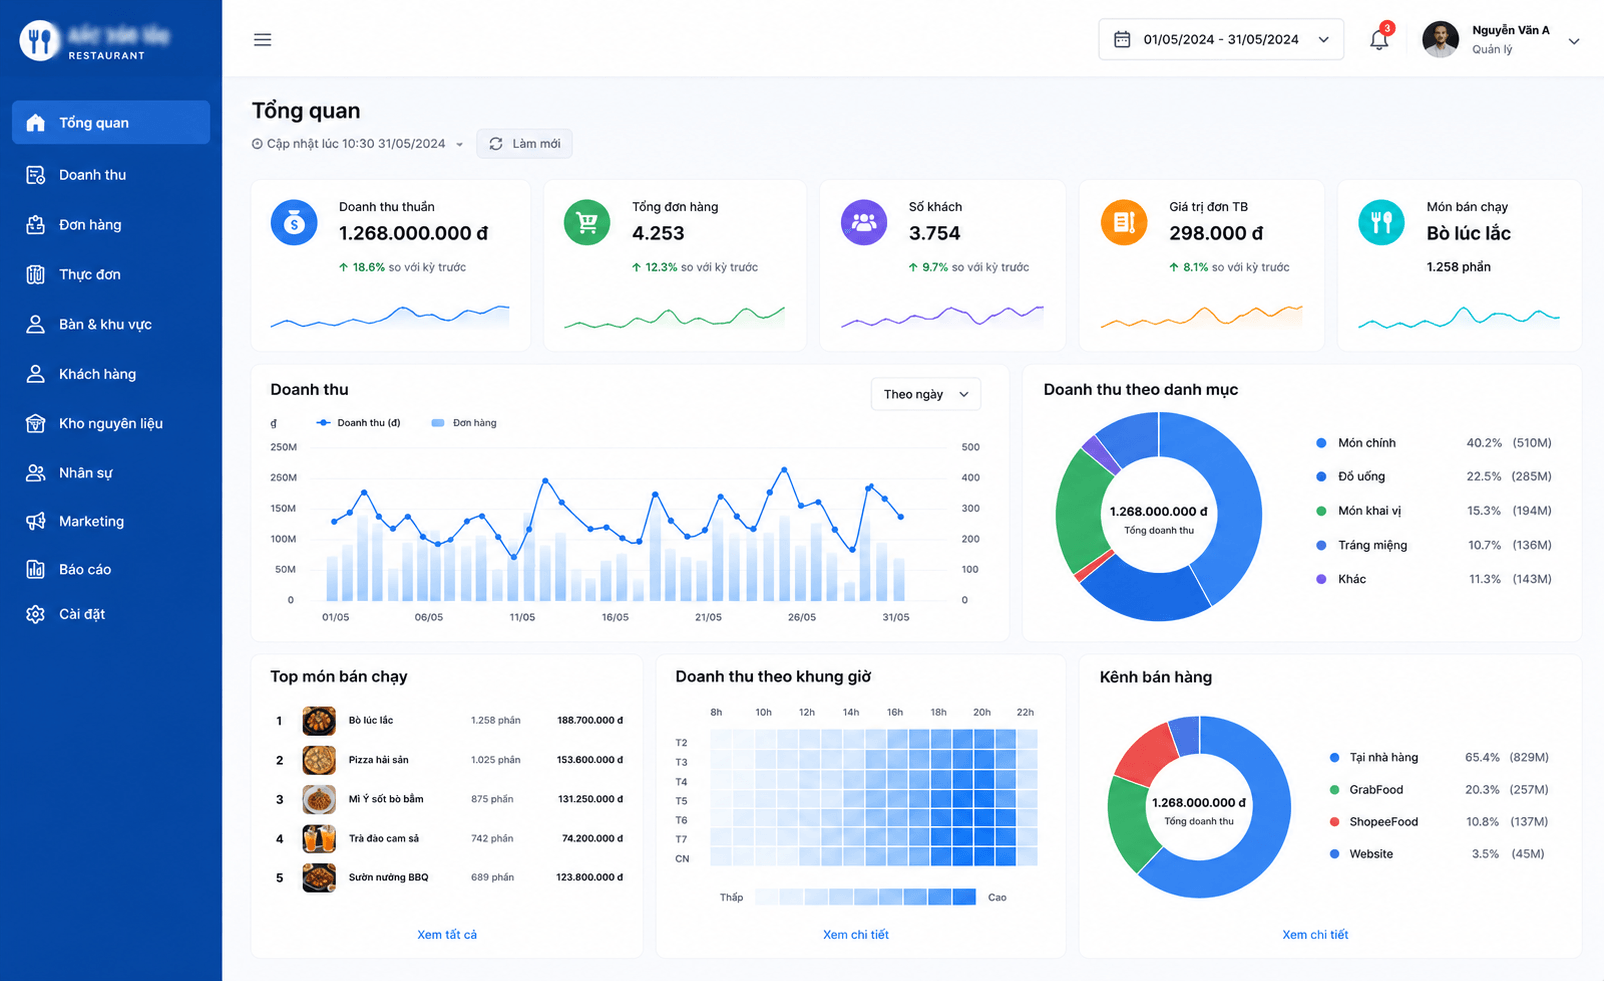This screenshot has width=1604, height=981.
Task: Click the 1.268.000.000 đ net revenue figure
Action: [413, 233]
